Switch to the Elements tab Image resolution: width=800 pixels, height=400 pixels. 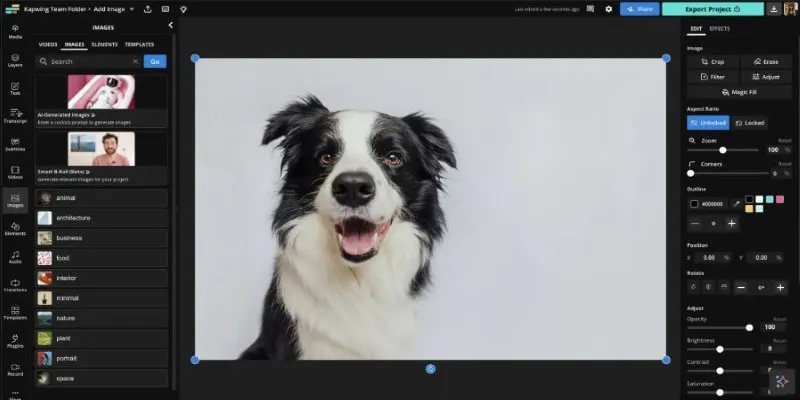pyautogui.click(x=105, y=44)
